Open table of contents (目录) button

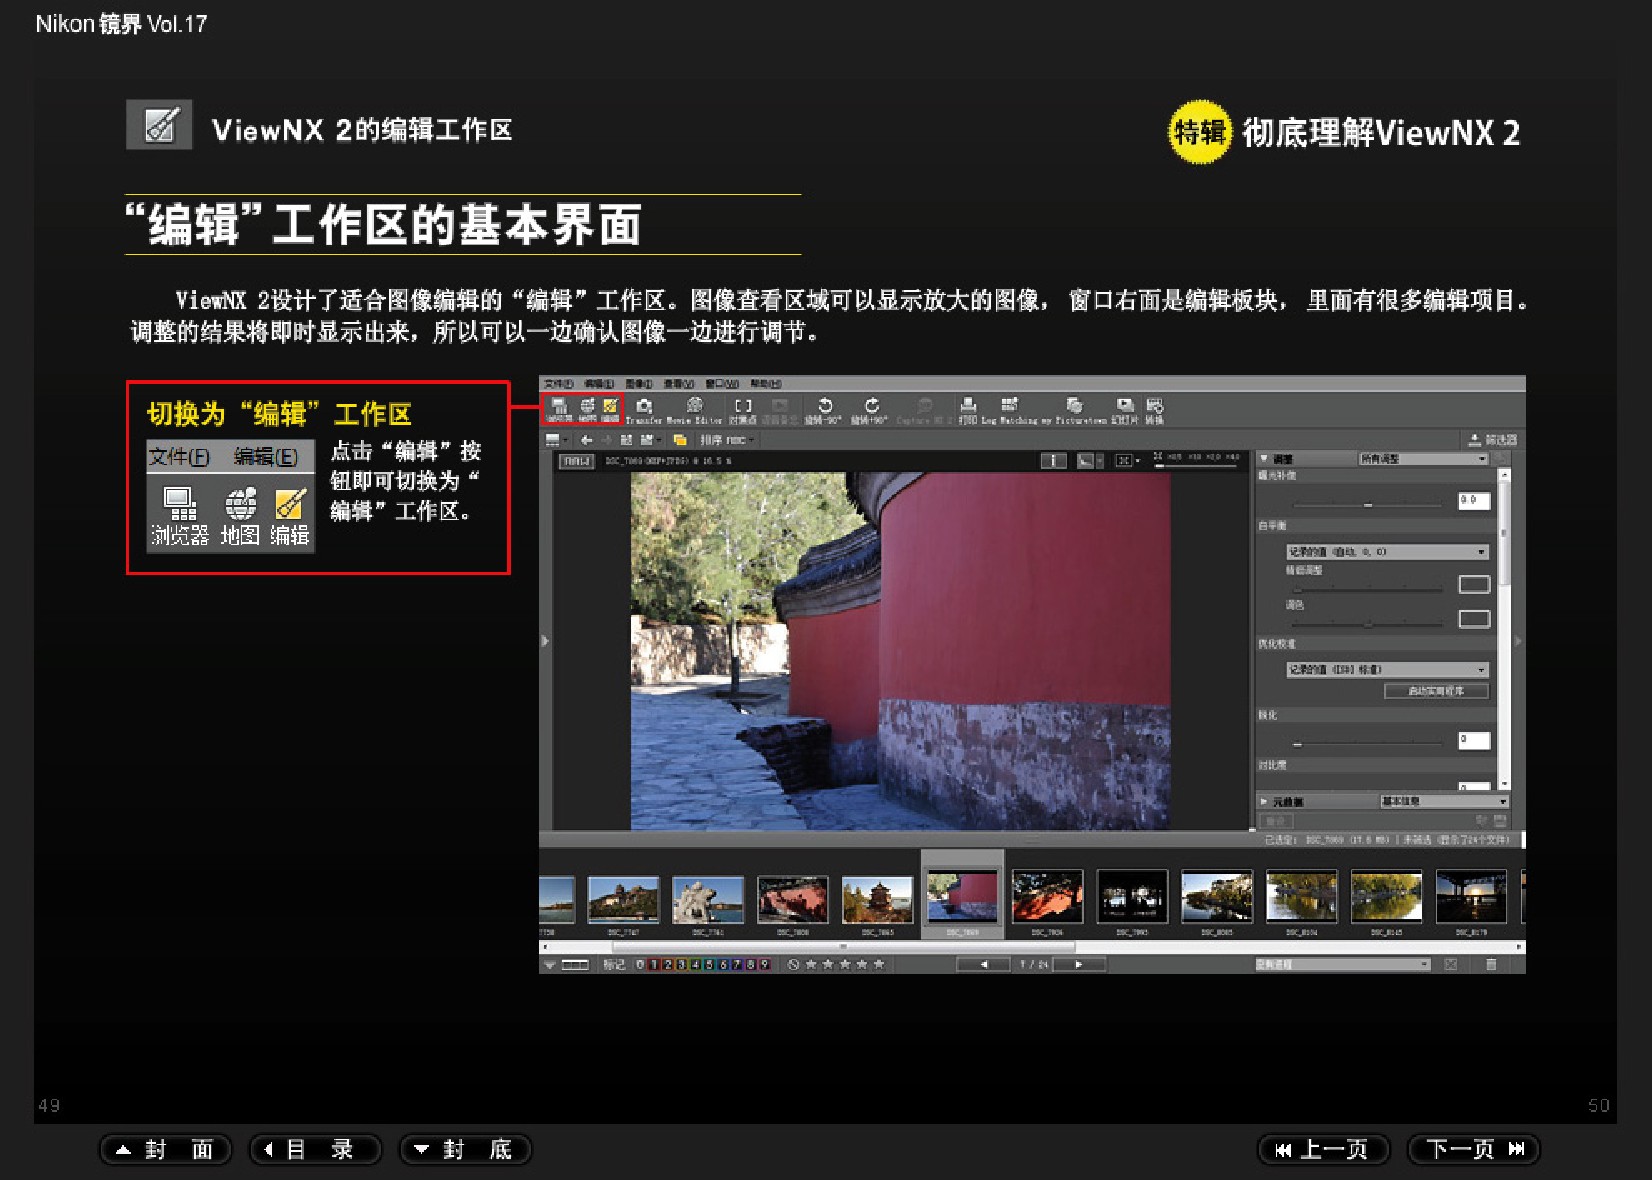click(315, 1150)
